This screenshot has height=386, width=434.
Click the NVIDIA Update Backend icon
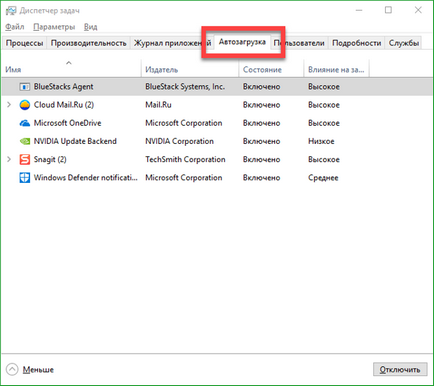point(25,141)
